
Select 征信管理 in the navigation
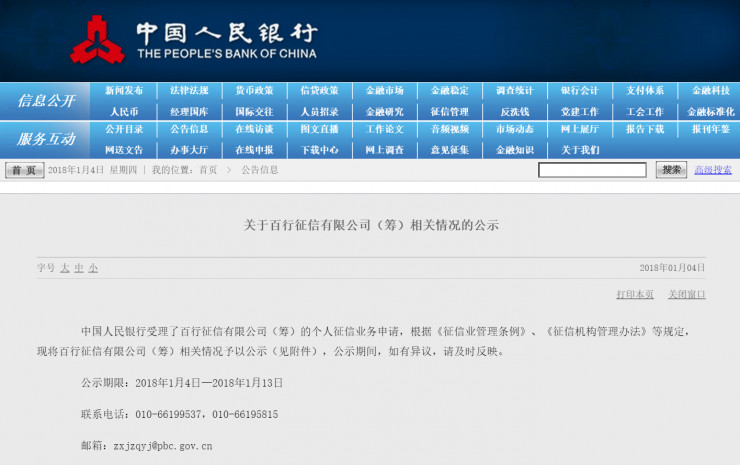point(449,112)
